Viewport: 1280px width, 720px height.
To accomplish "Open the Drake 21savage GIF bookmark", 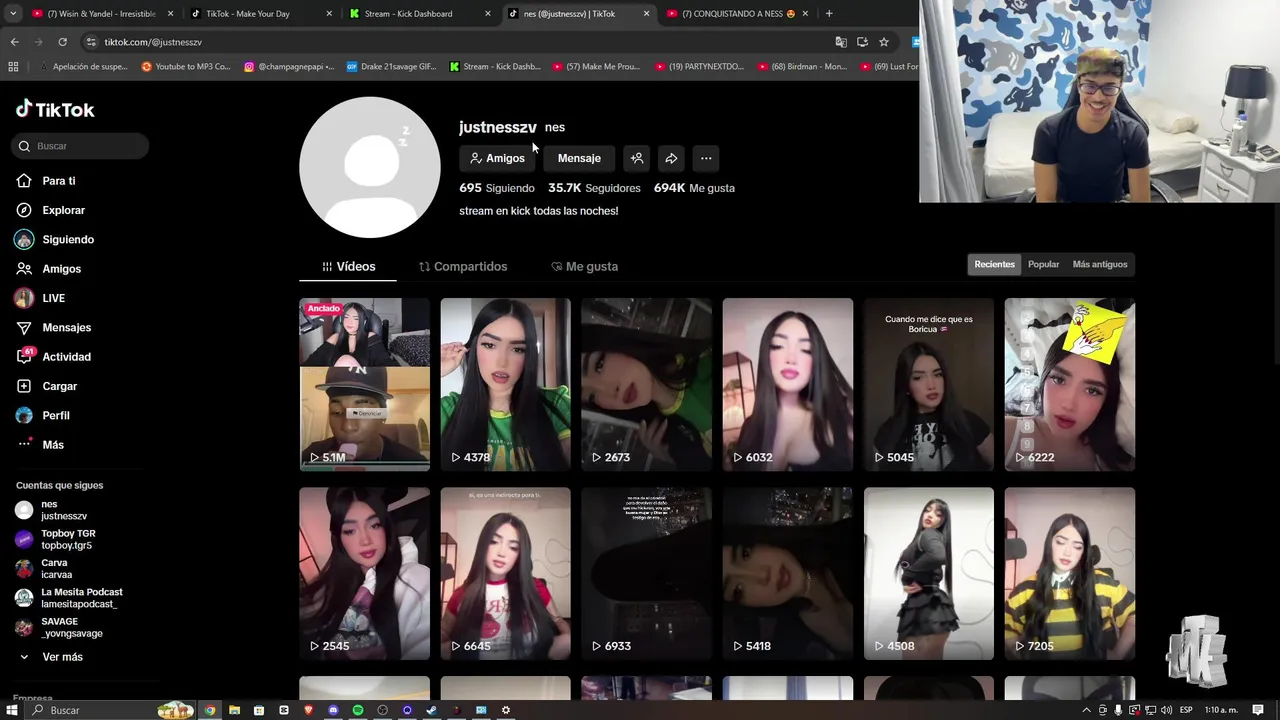I will (x=392, y=67).
